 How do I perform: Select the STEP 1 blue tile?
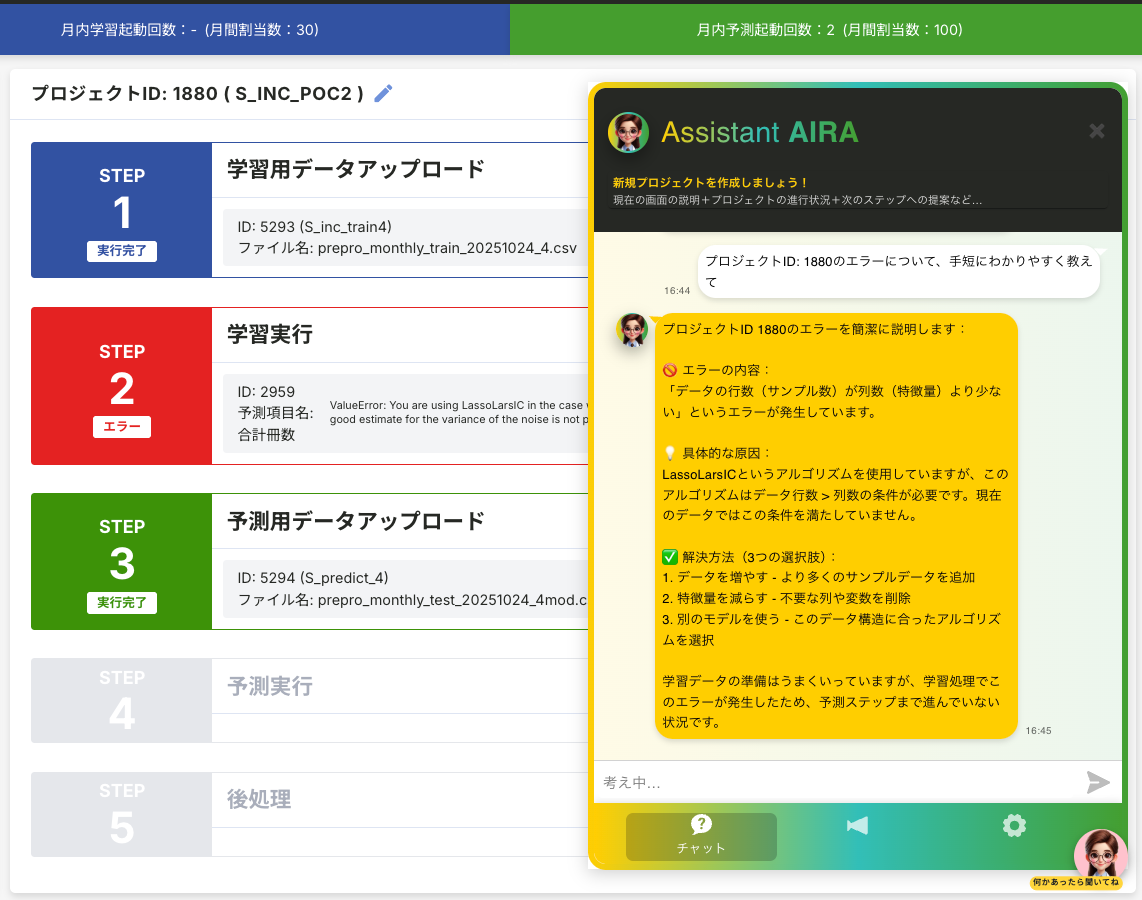tap(122, 210)
